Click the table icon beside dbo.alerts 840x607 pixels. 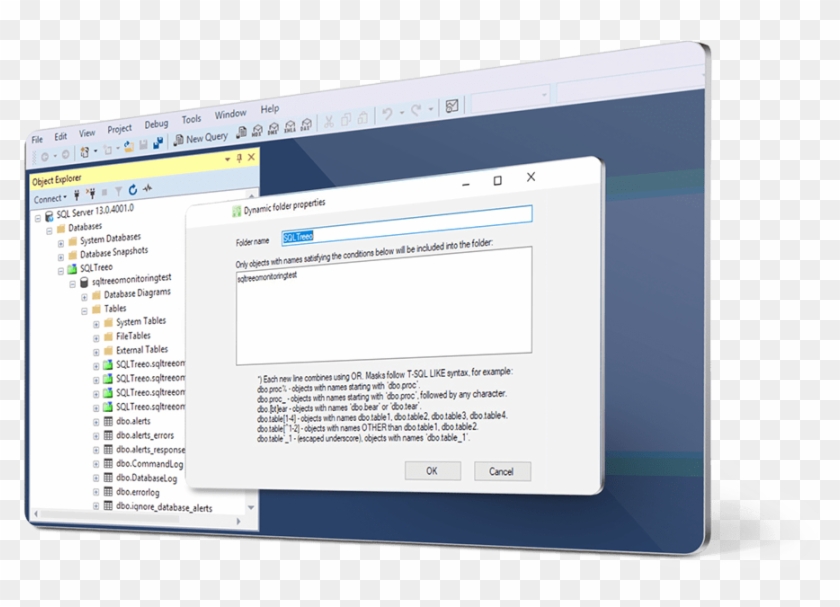click(x=108, y=421)
